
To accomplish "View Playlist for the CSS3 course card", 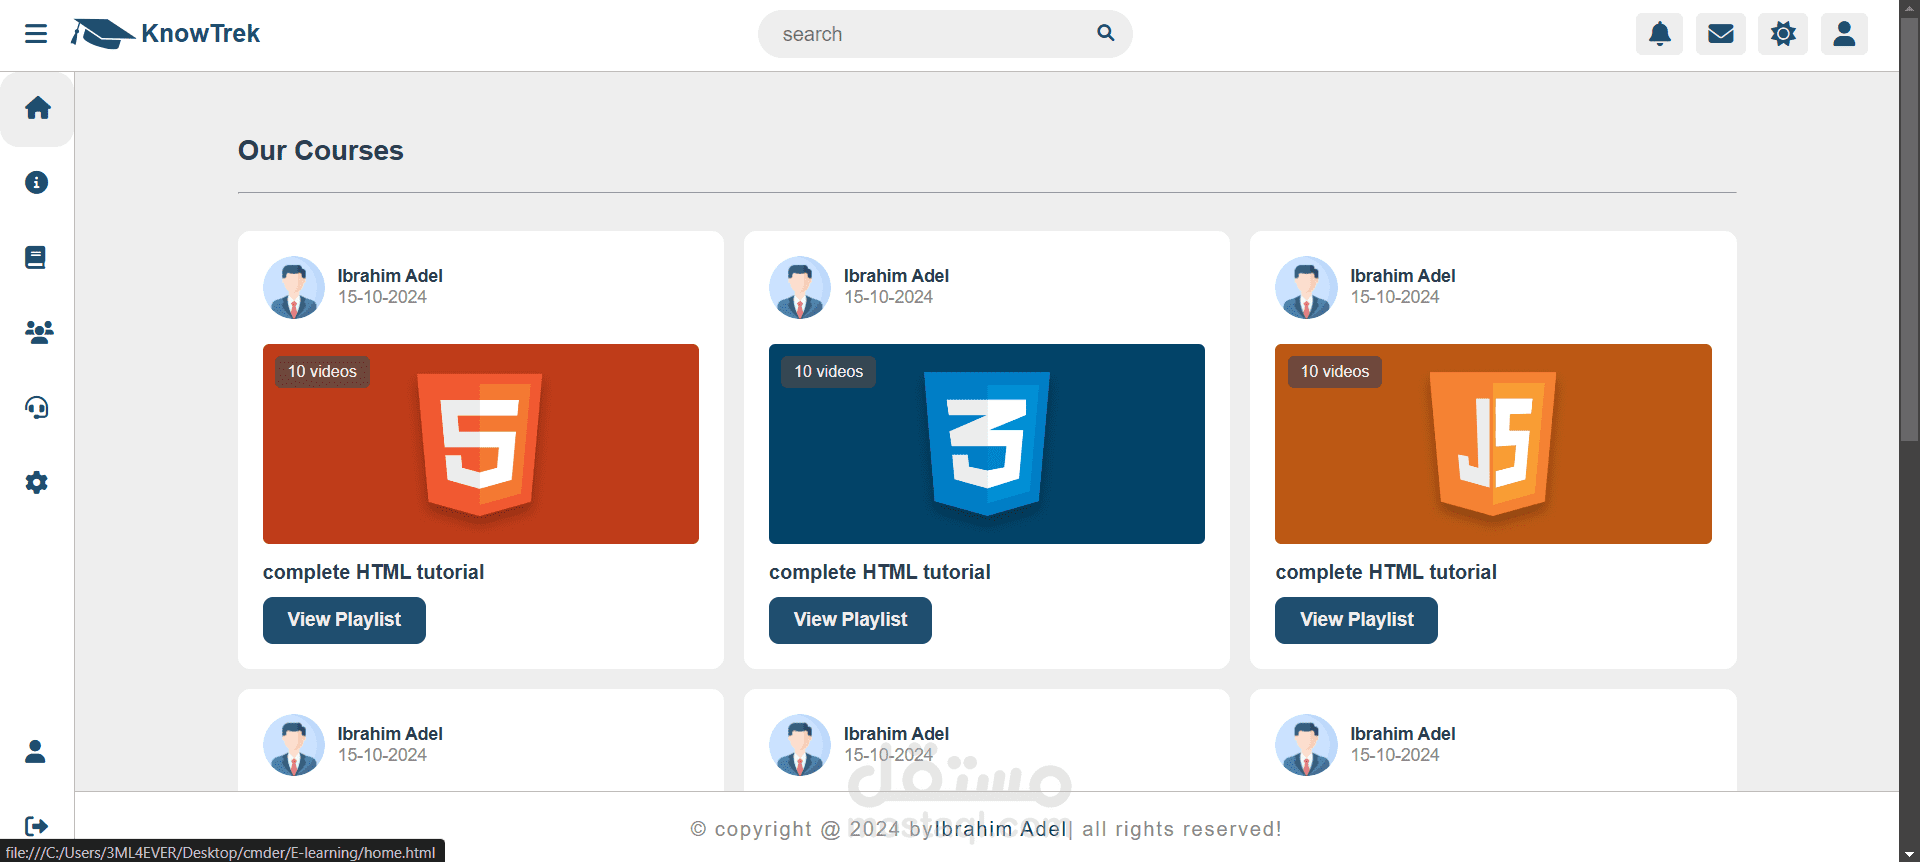I will click(850, 620).
